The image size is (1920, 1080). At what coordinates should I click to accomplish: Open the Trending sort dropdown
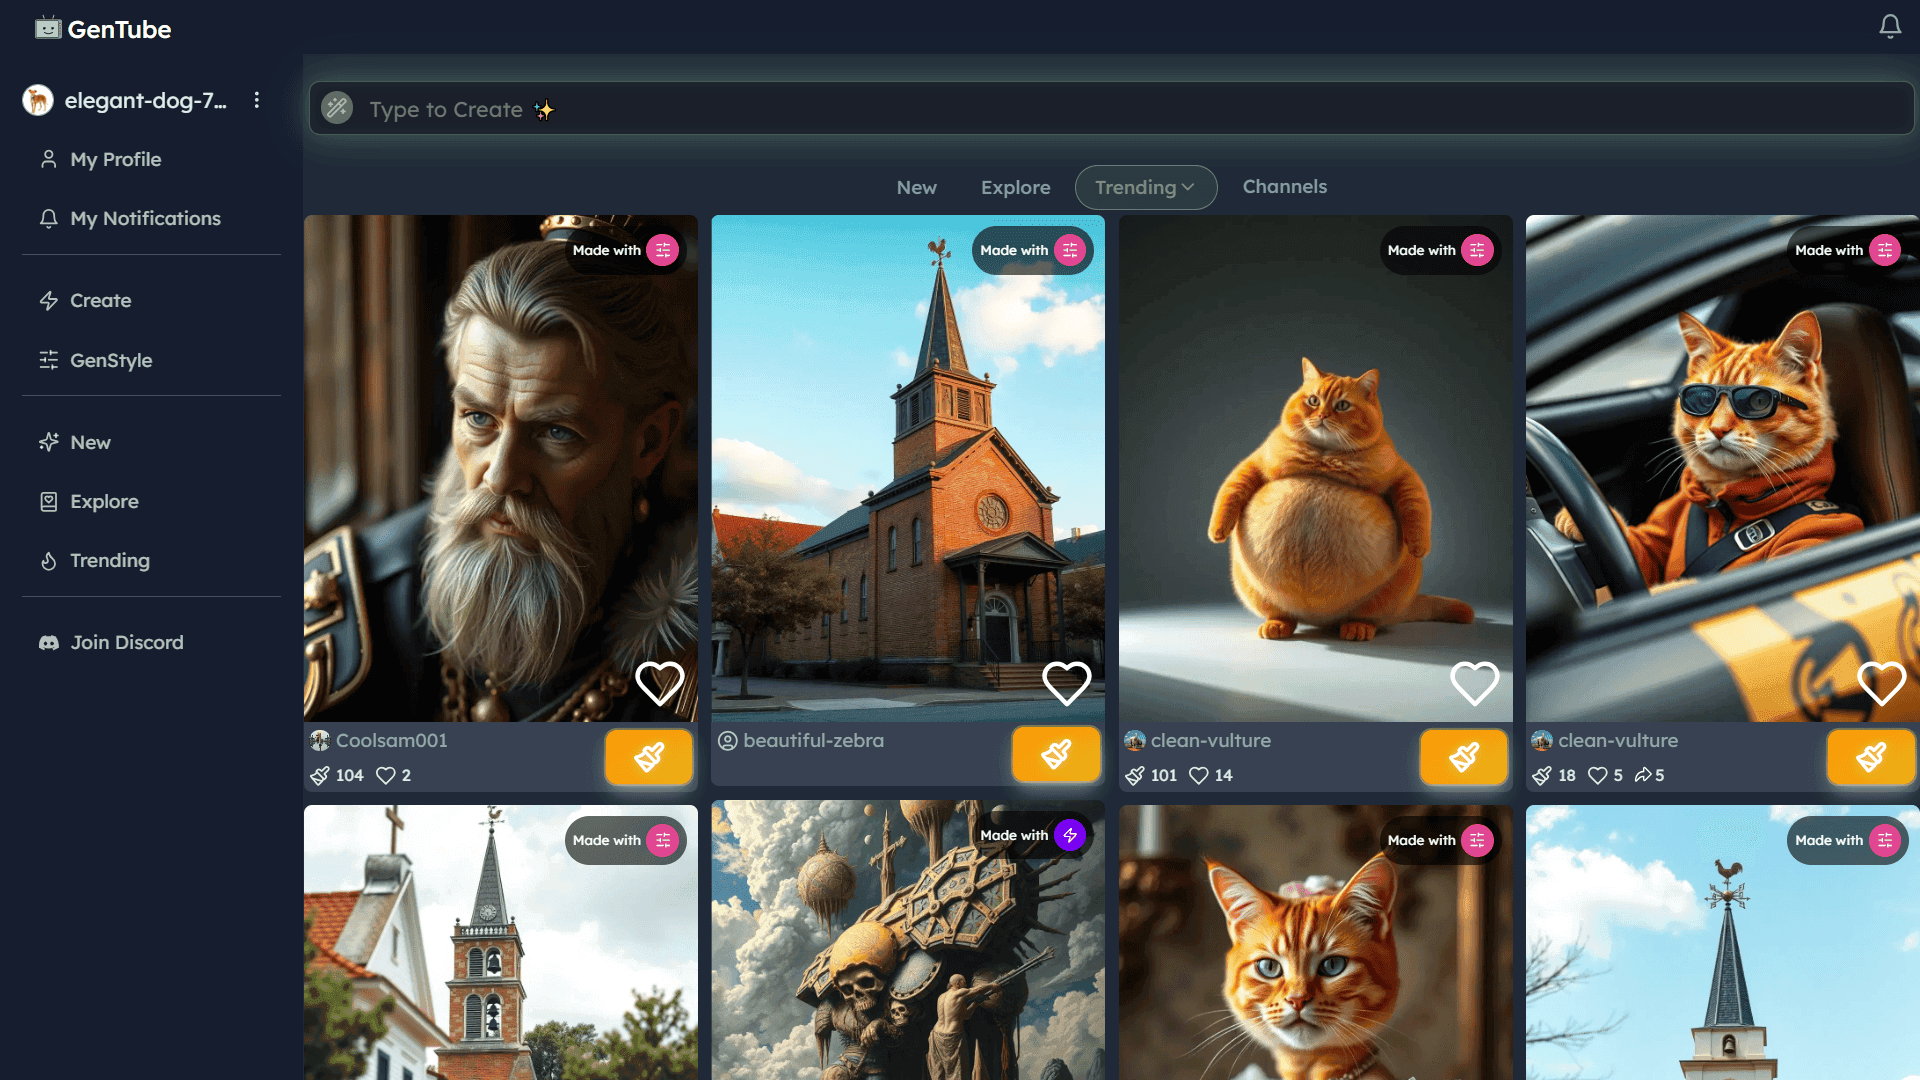coord(1146,187)
